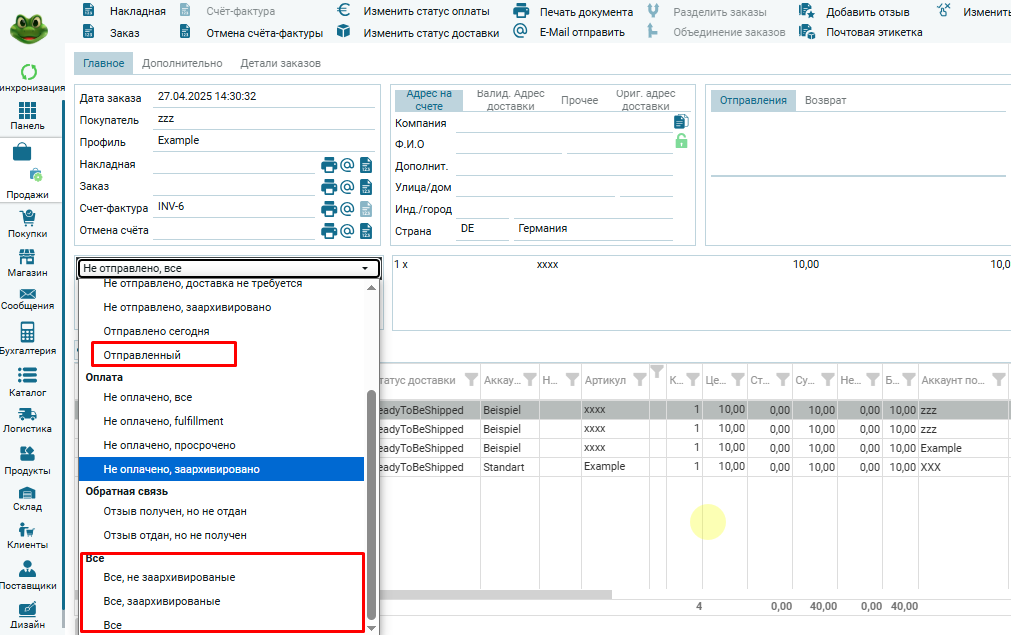Click 'Печать документа' in the toolbar
This screenshot has height=635, width=1011.
[x=586, y=12]
